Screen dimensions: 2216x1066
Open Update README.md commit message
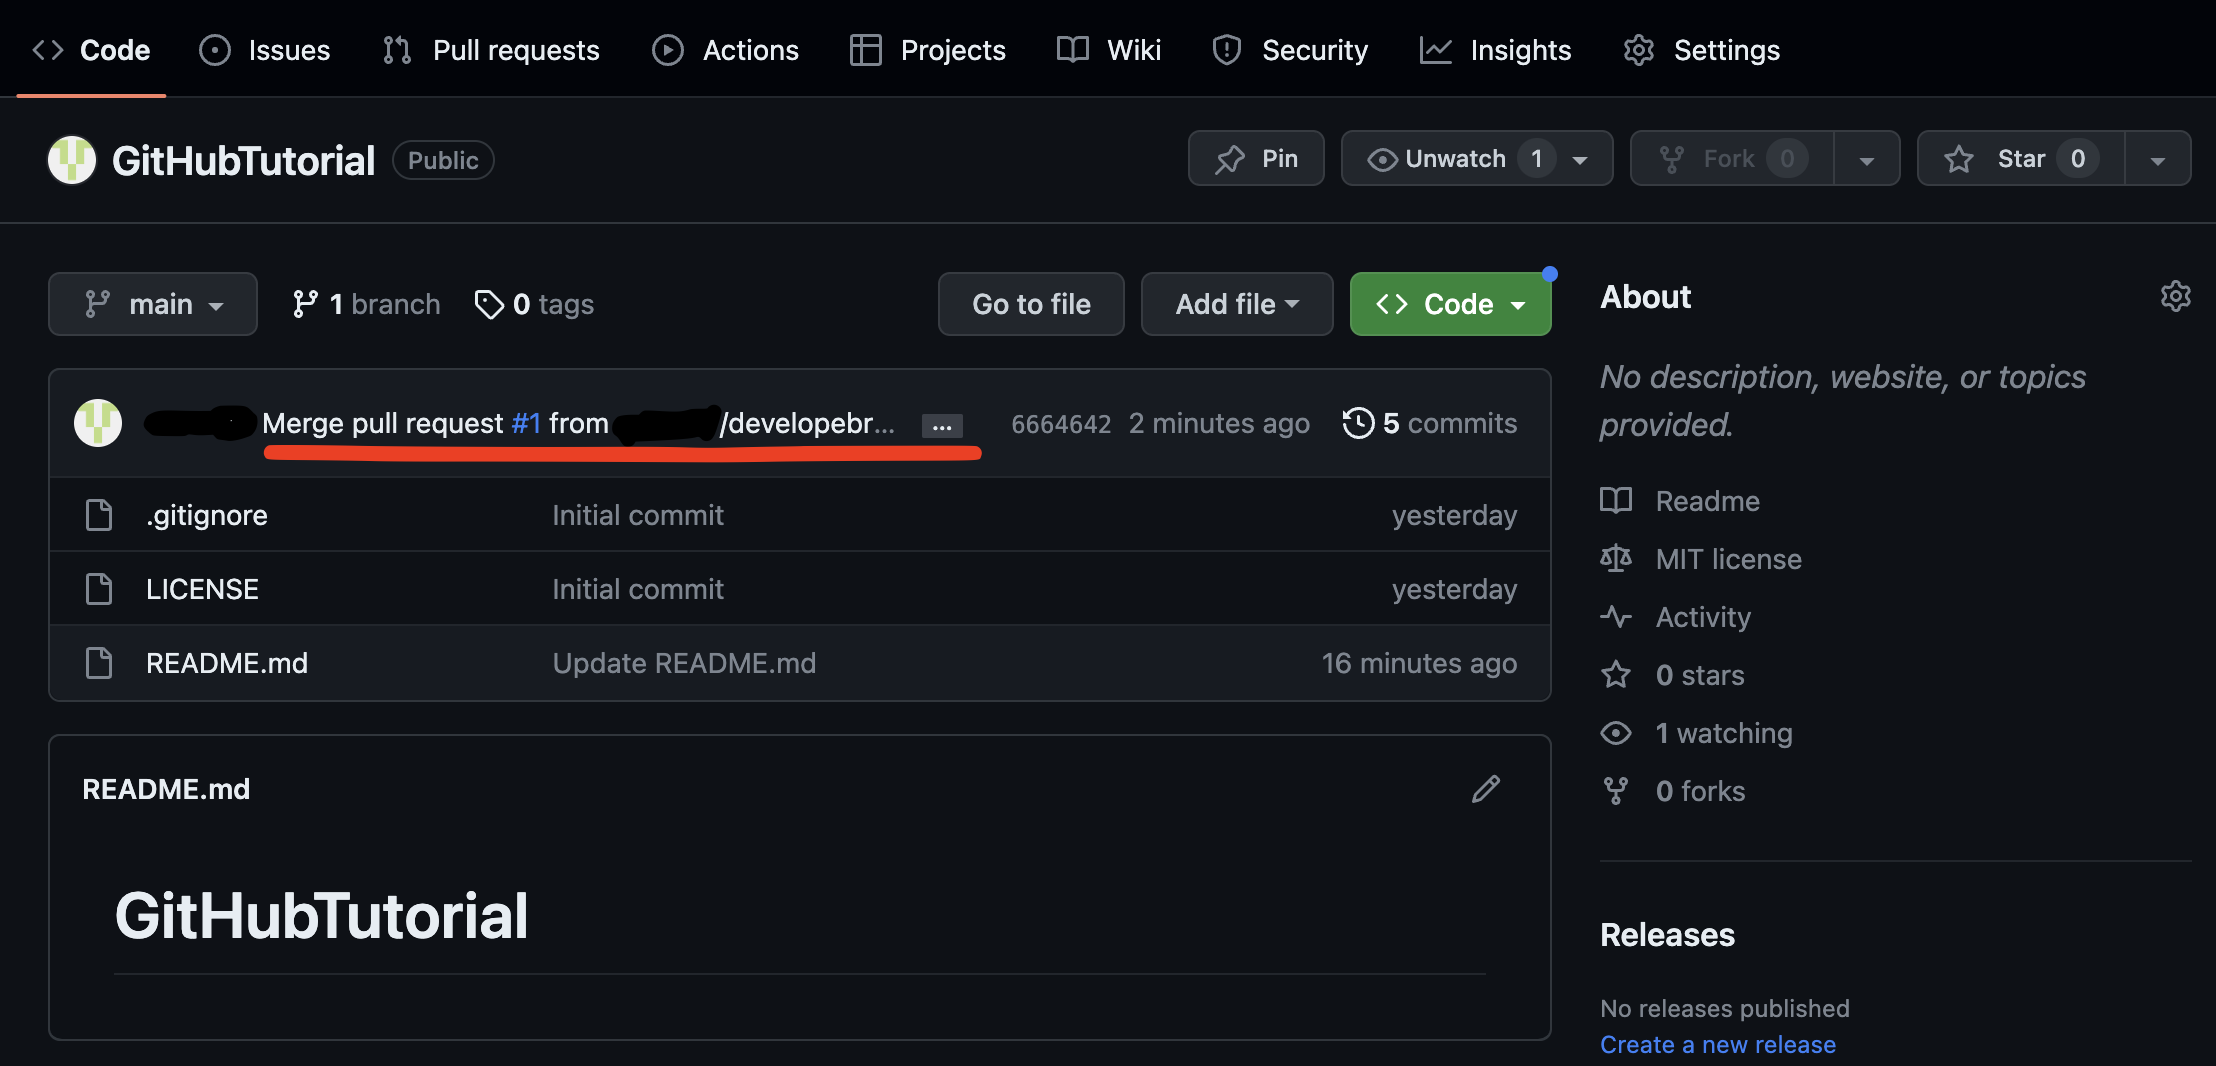pyautogui.click(x=684, y=663)
